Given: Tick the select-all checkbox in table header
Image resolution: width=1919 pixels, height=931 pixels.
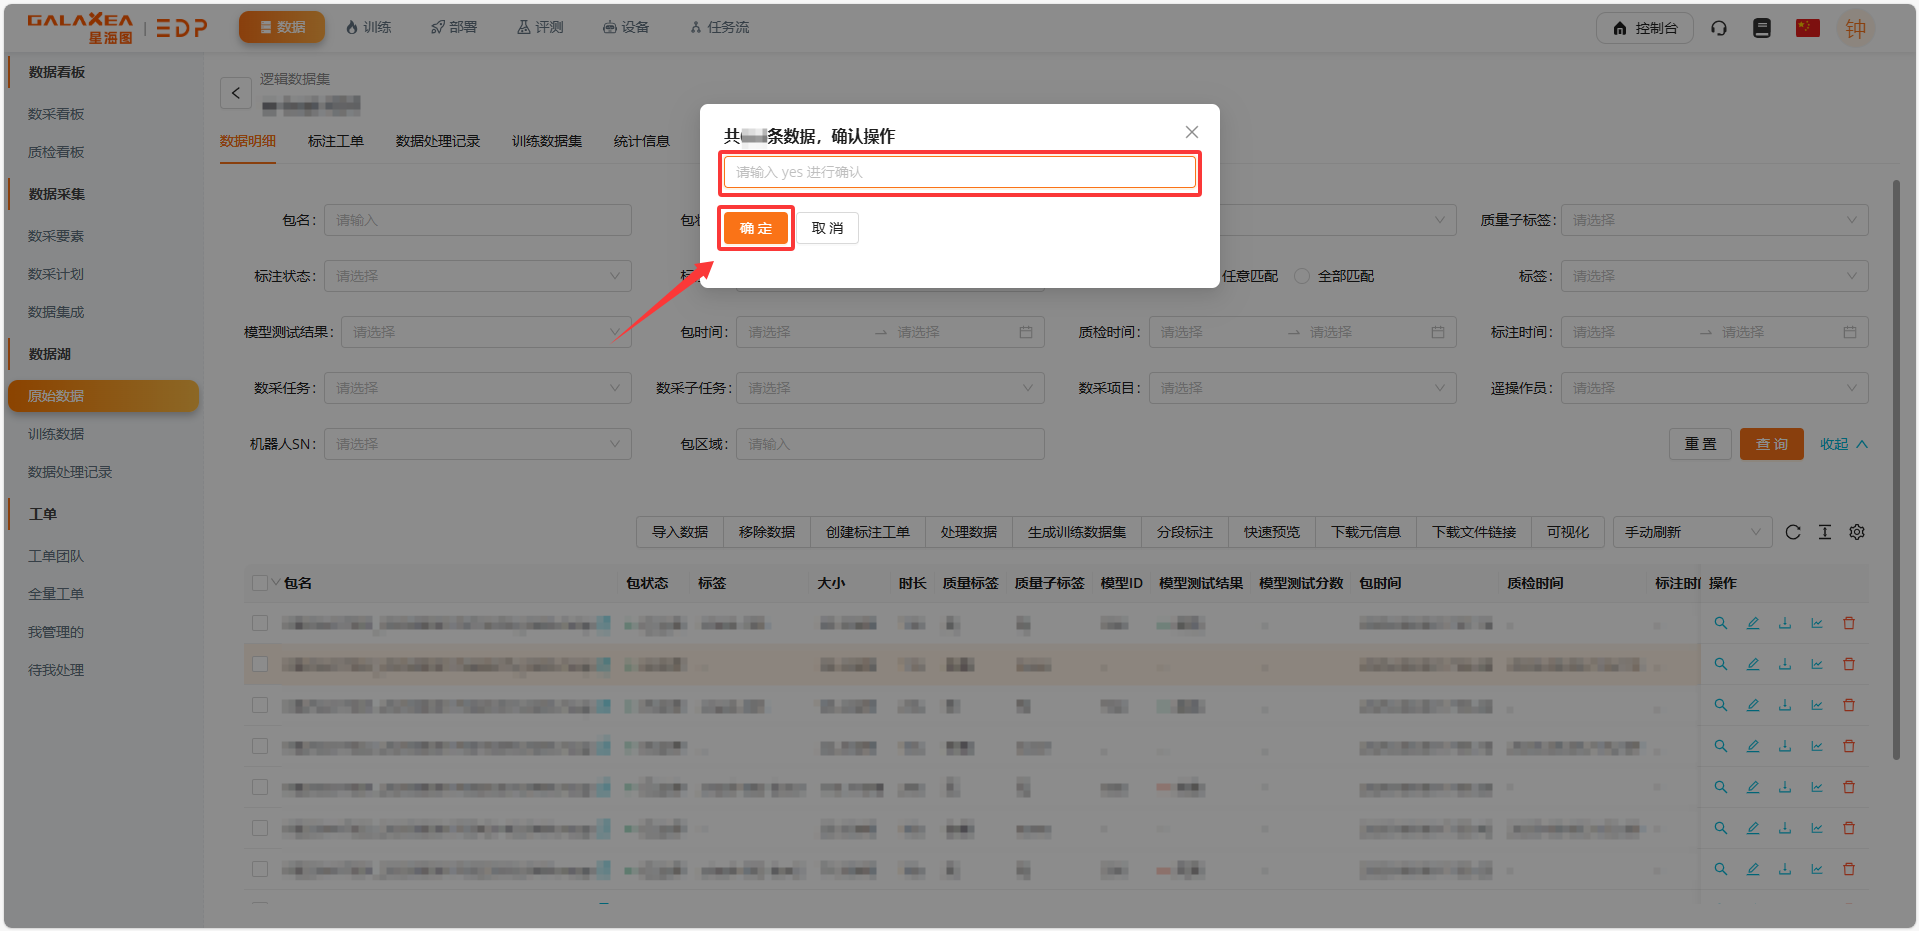Looking at the screenshot, I should [x=260, y=583].
